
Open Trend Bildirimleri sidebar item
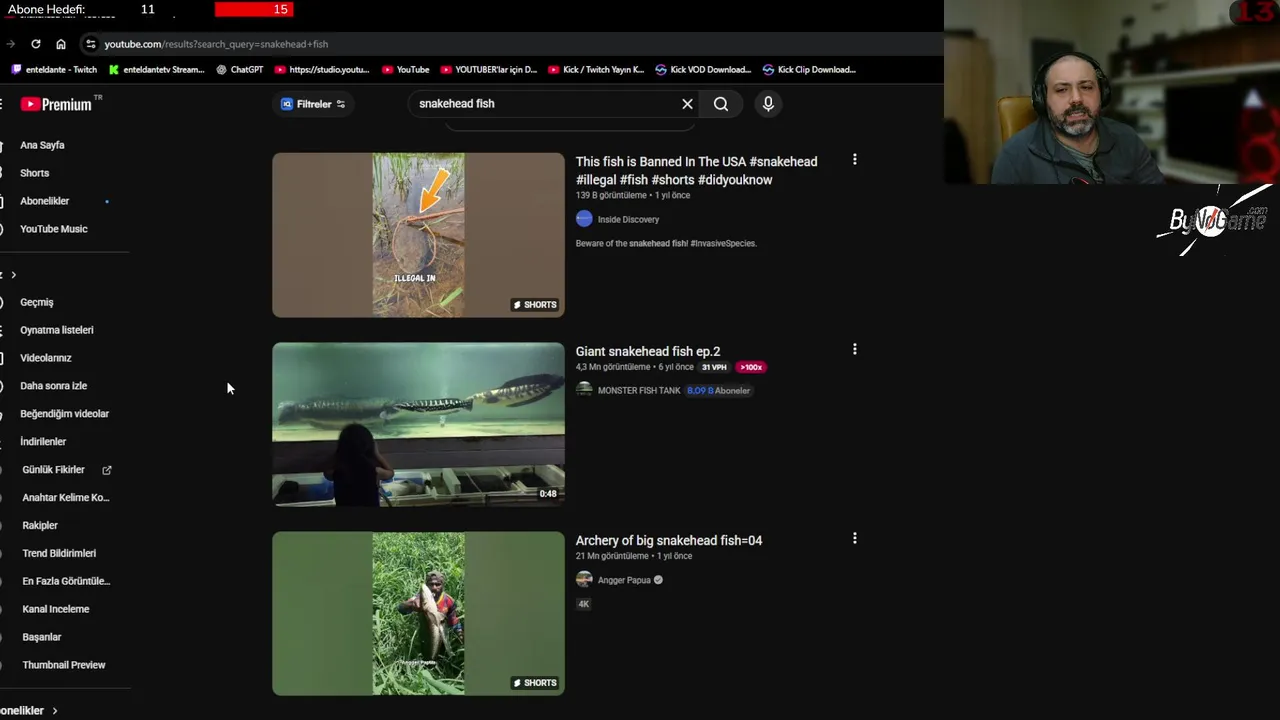pos(60,553)
